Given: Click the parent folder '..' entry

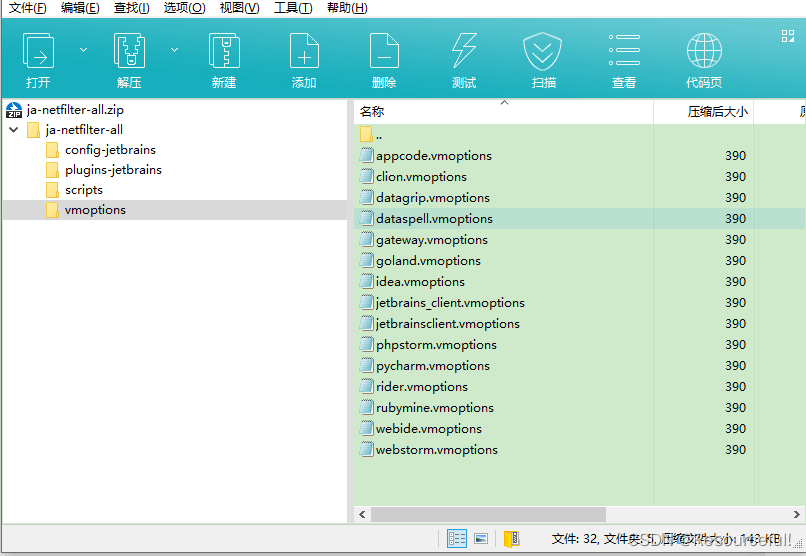Looking at the screenshot, I should tap(372, 135).
